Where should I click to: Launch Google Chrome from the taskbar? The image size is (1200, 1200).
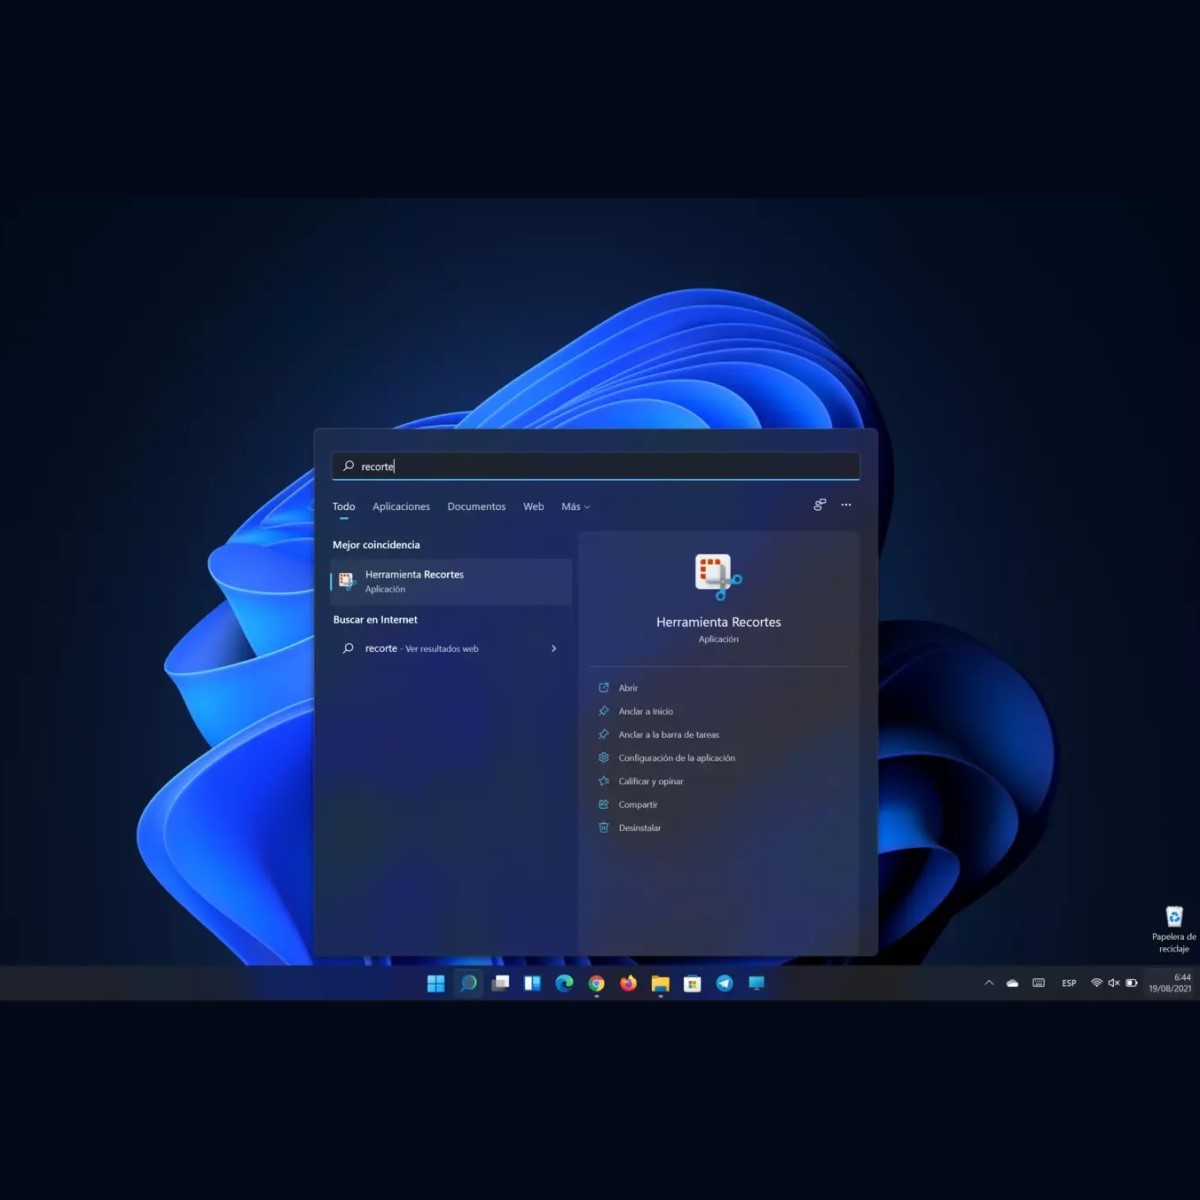[596, 983]
